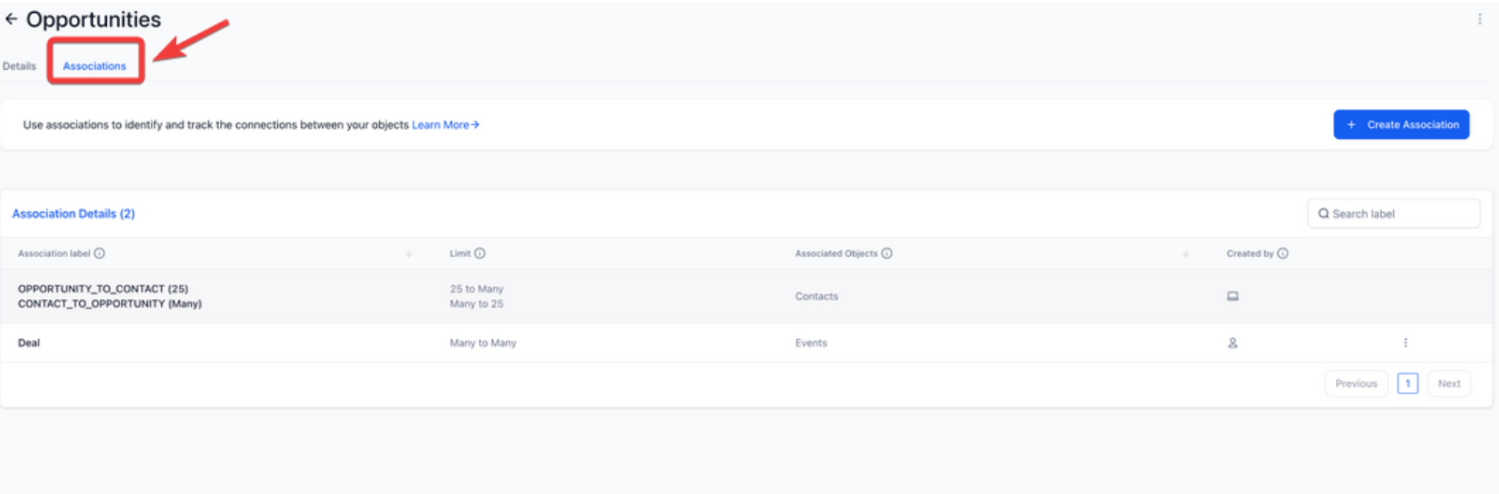Click the info icon next to Association label
The height and width of the screenshot is (494, 1499).
(99, 254)
